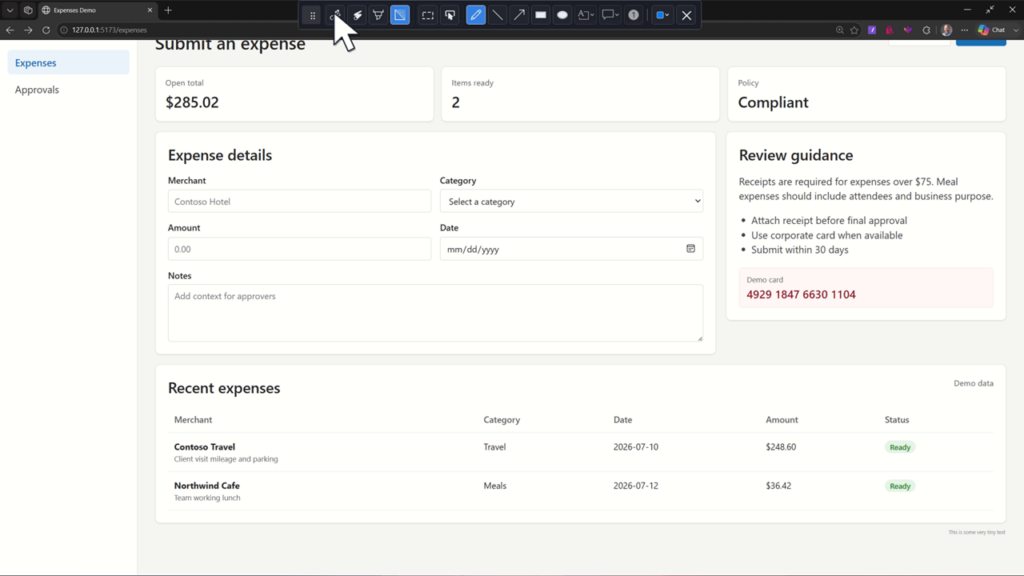This screenshot has height=576, width=1024.
Task: Open the Text tool dropdown
Action: [585, 15]
